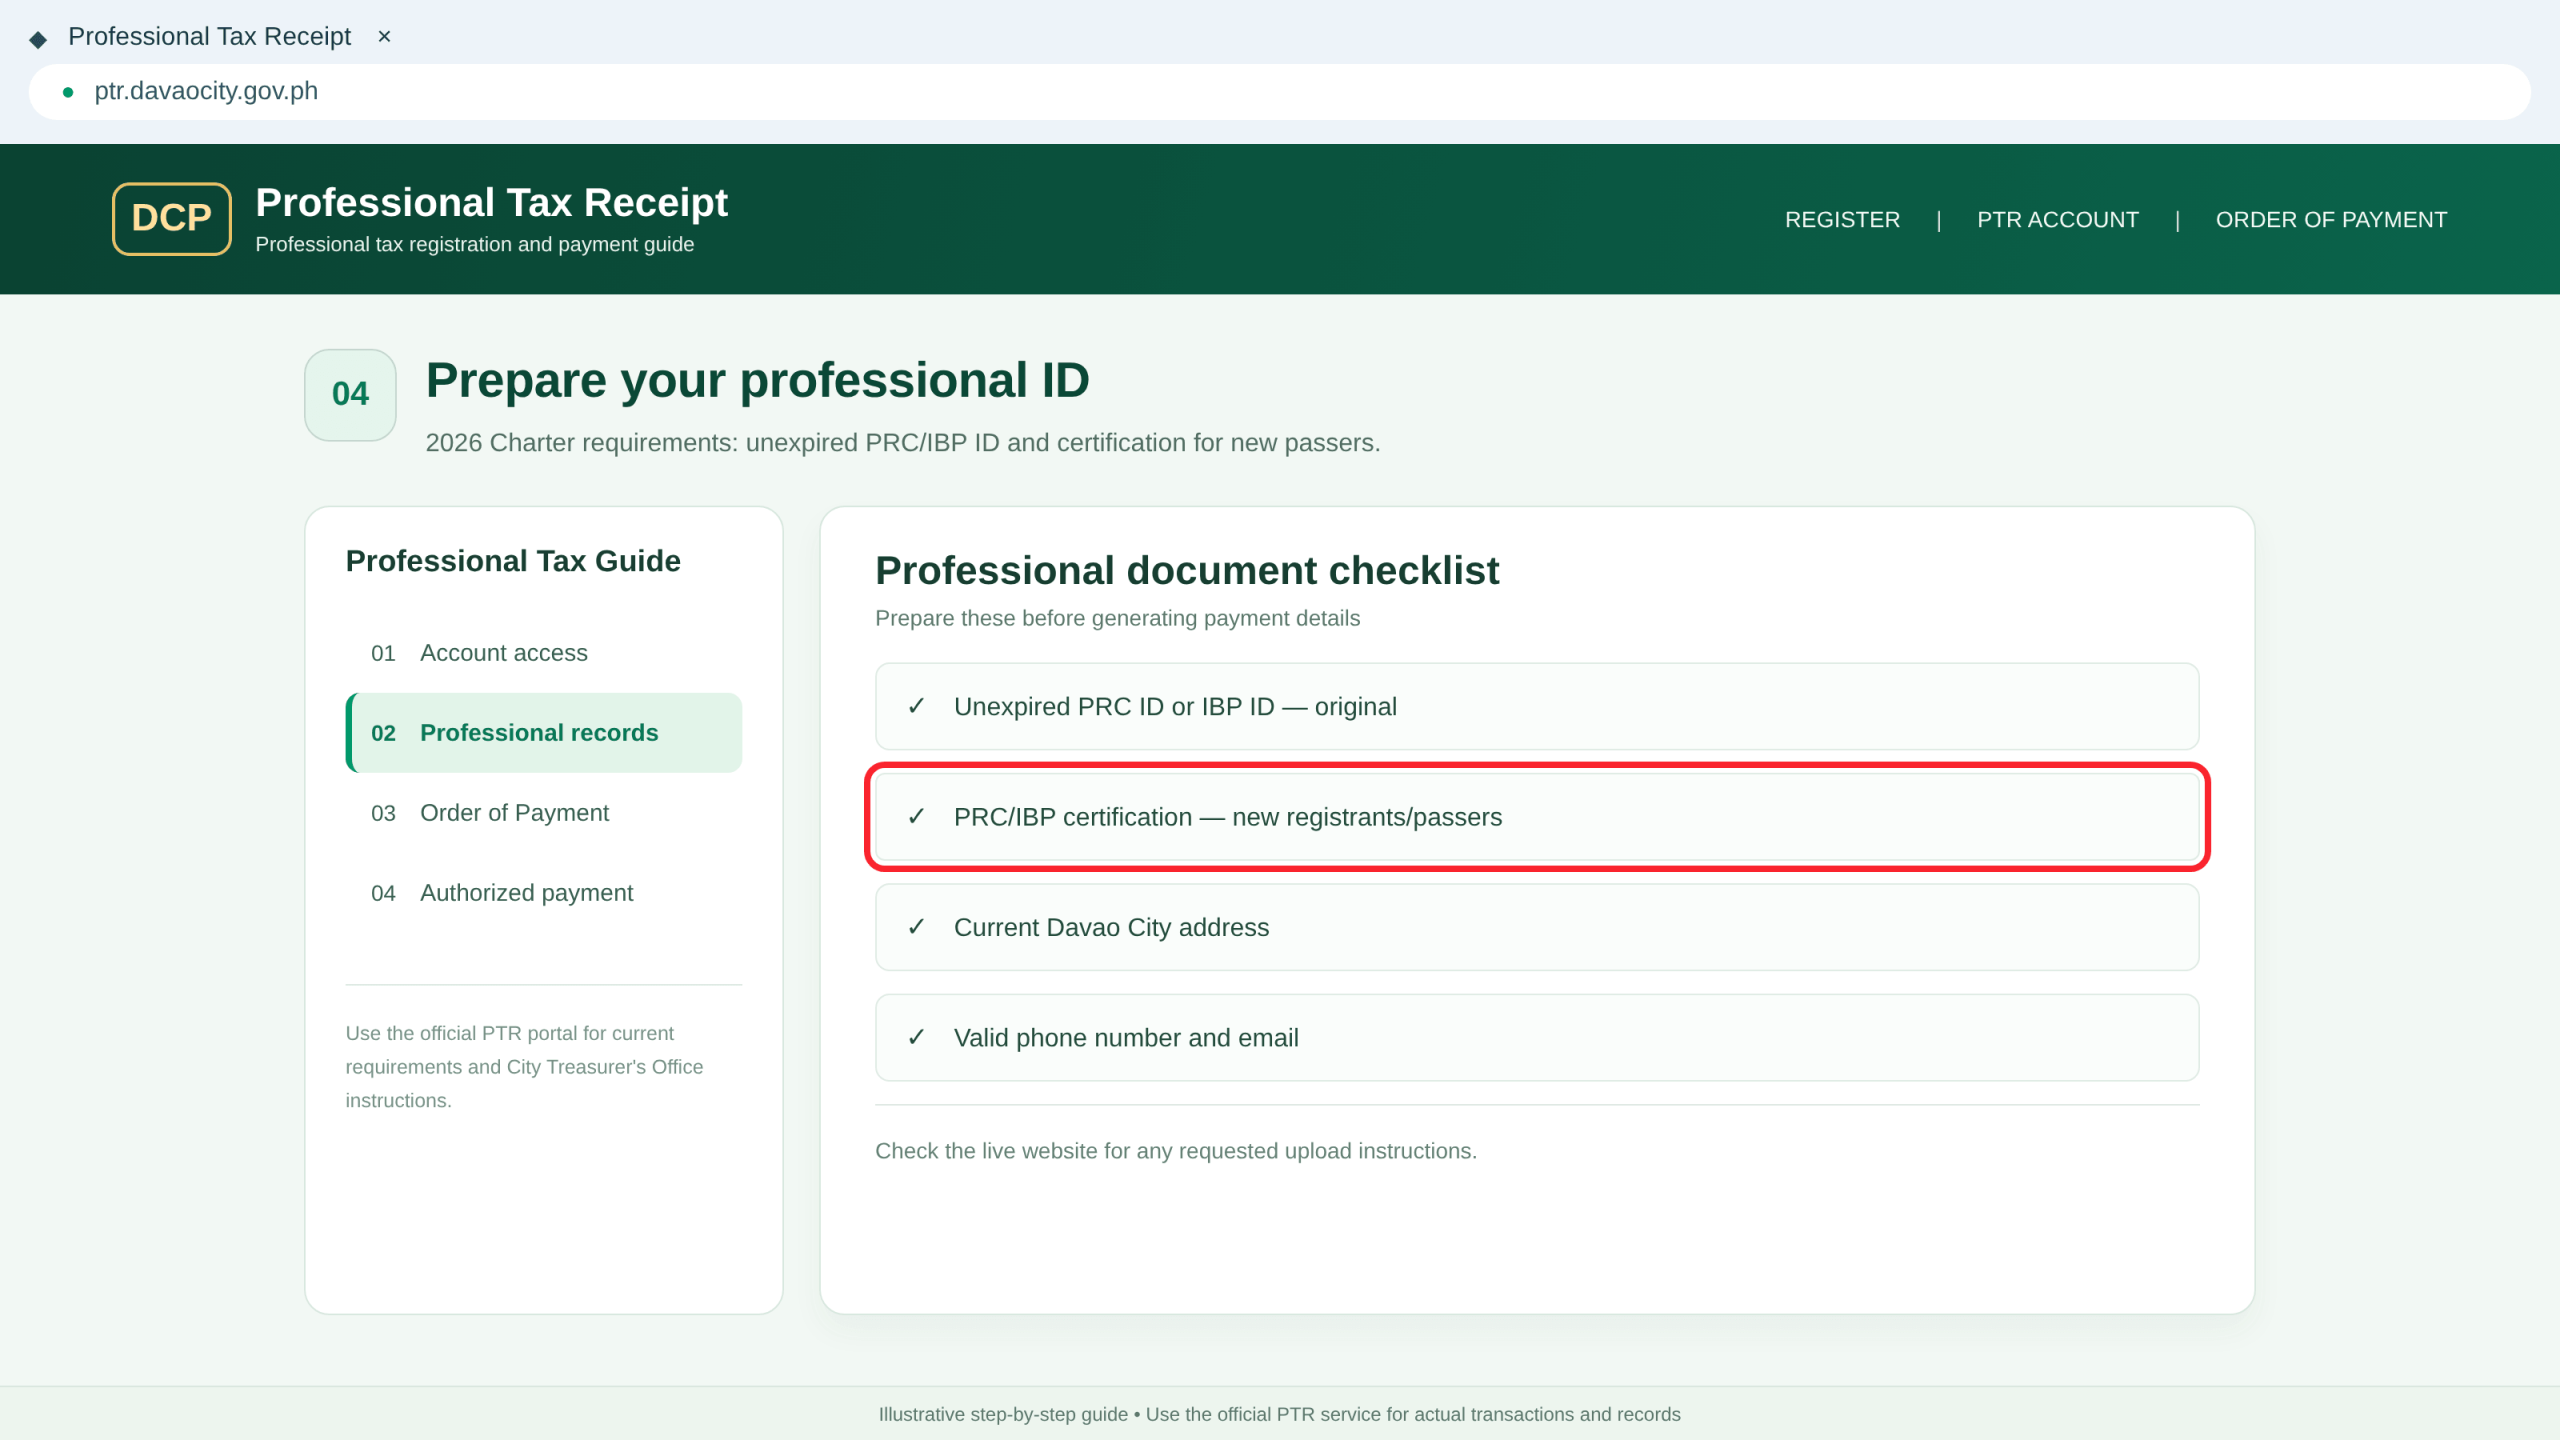The height and width of the screenshot is (1440, 2560).
Task: Click the Professional Tax Guide sidebar title
Action: (x=513, y=561)
